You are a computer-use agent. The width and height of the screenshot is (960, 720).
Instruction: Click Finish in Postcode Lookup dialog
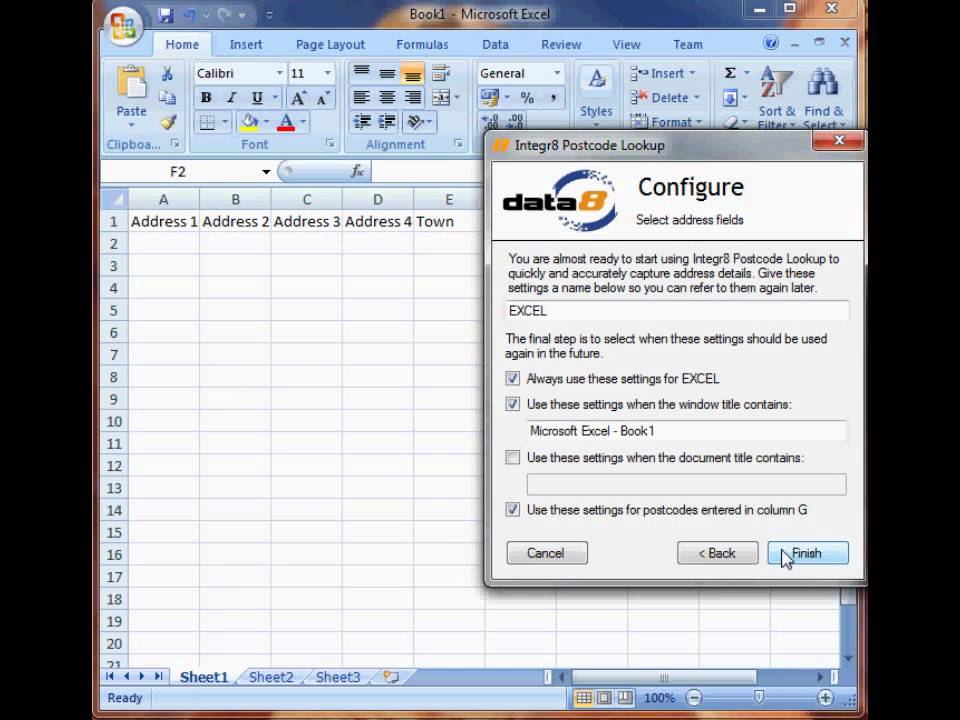[x=808, y=553]
